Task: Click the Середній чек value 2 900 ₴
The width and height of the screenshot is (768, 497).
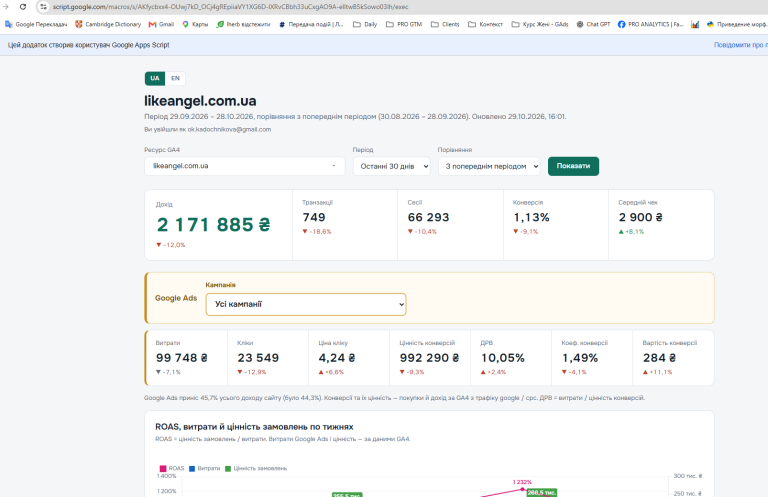Action: click(641, 217)
